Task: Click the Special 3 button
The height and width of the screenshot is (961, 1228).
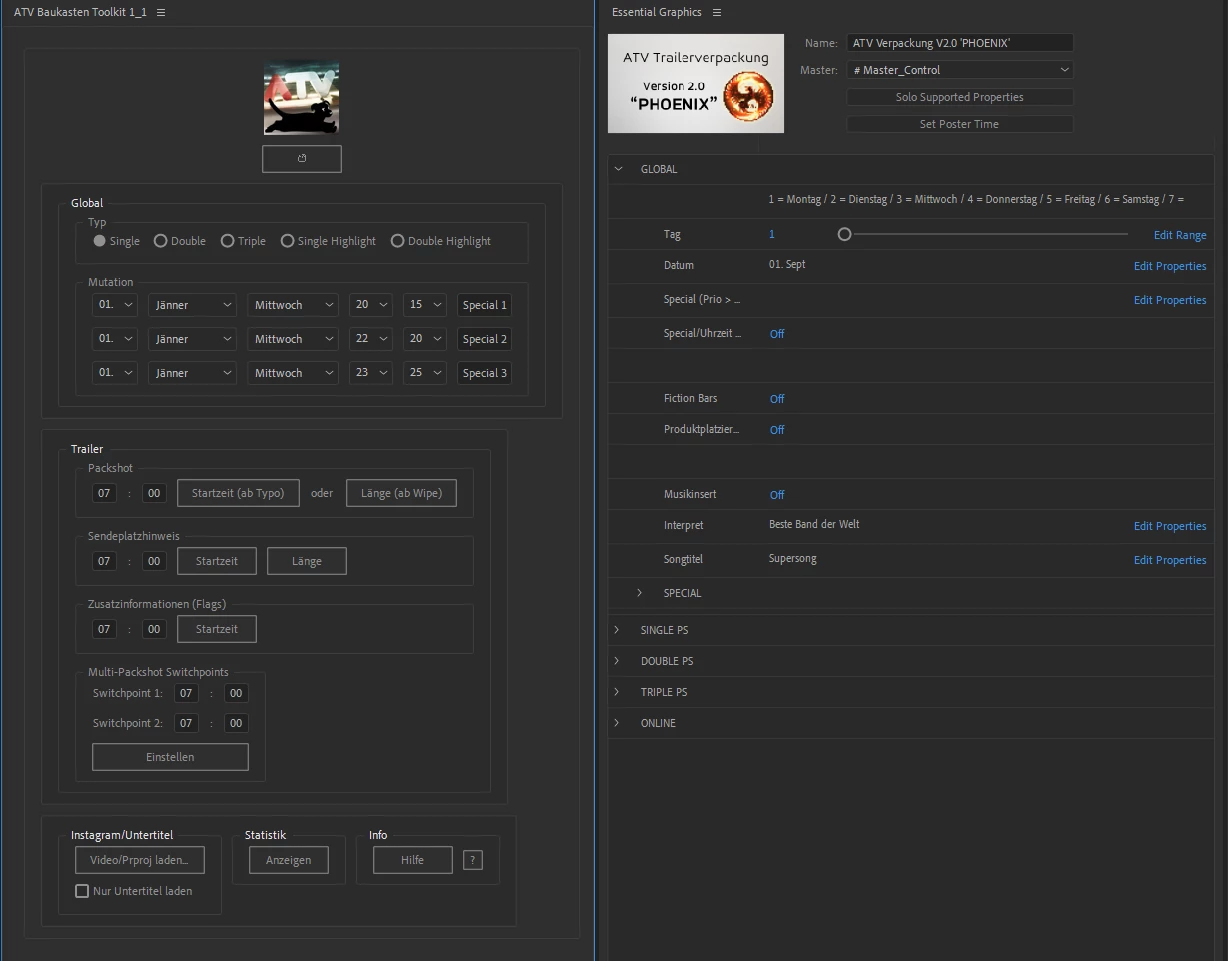Action: point(485,373)
